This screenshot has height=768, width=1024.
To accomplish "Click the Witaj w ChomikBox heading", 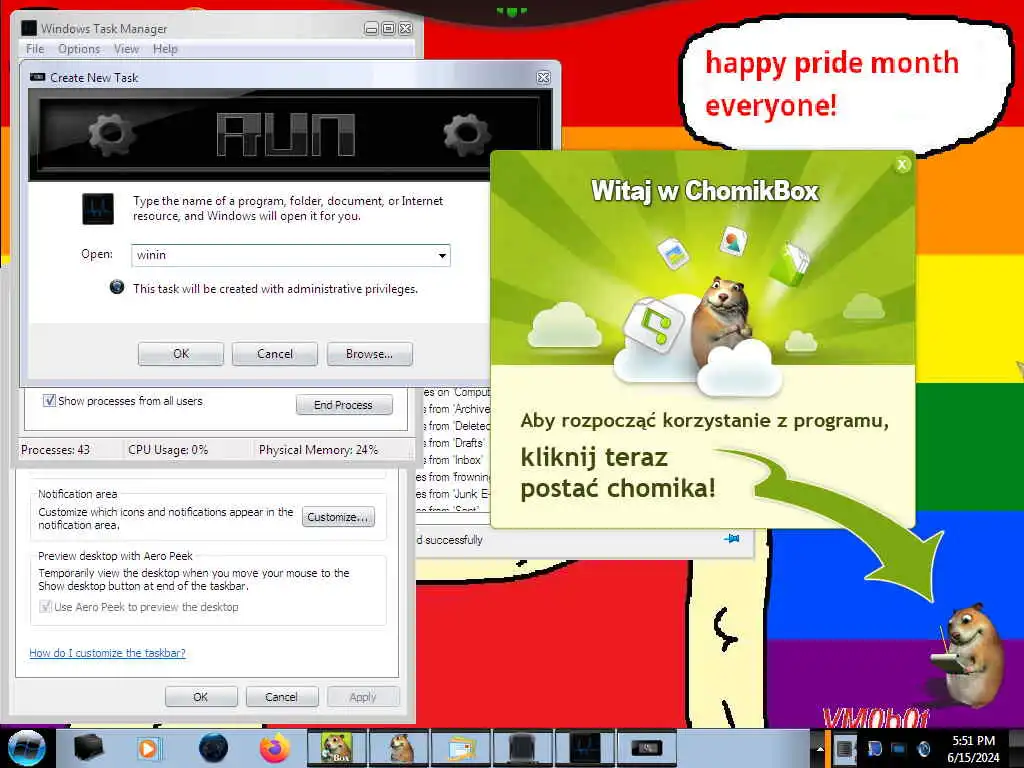I will [705, 191].
